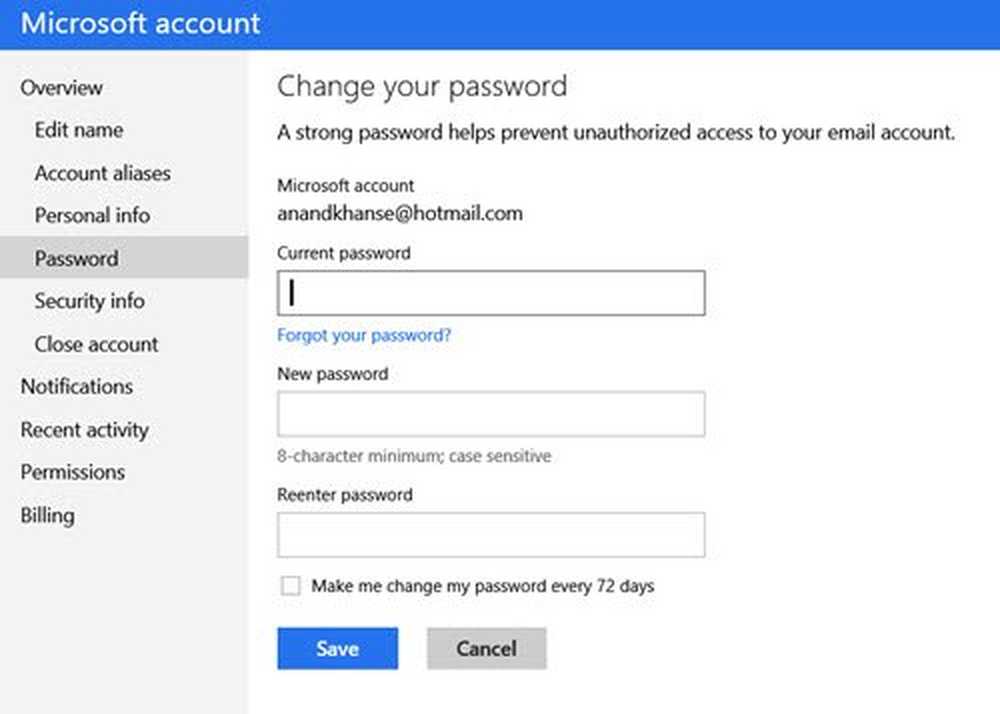Focus the Reenter password field

(x=490, y=535)
